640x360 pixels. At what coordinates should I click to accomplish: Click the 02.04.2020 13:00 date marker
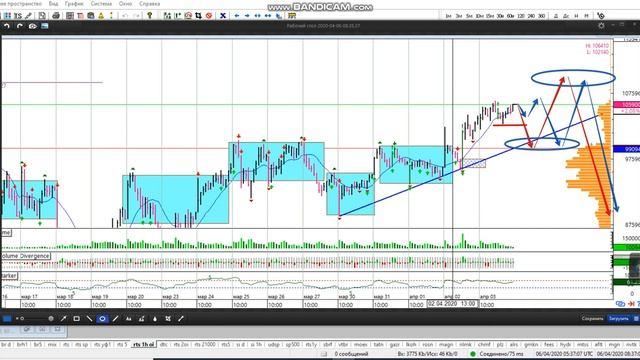point(452,304)
